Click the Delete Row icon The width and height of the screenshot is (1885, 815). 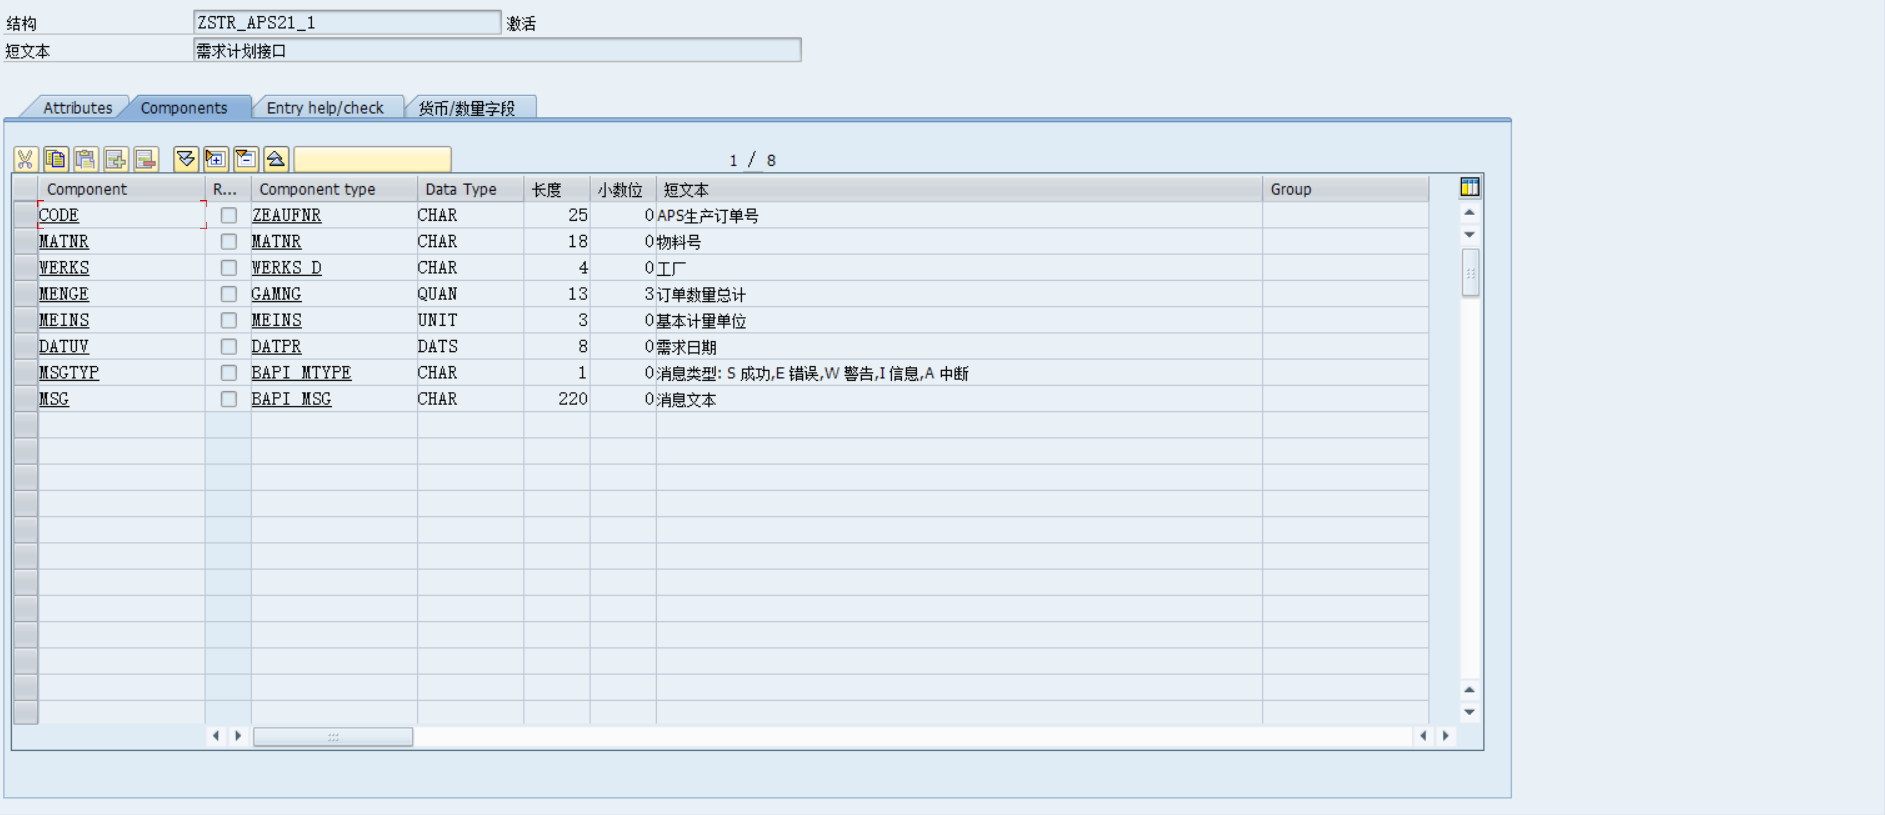146,159
